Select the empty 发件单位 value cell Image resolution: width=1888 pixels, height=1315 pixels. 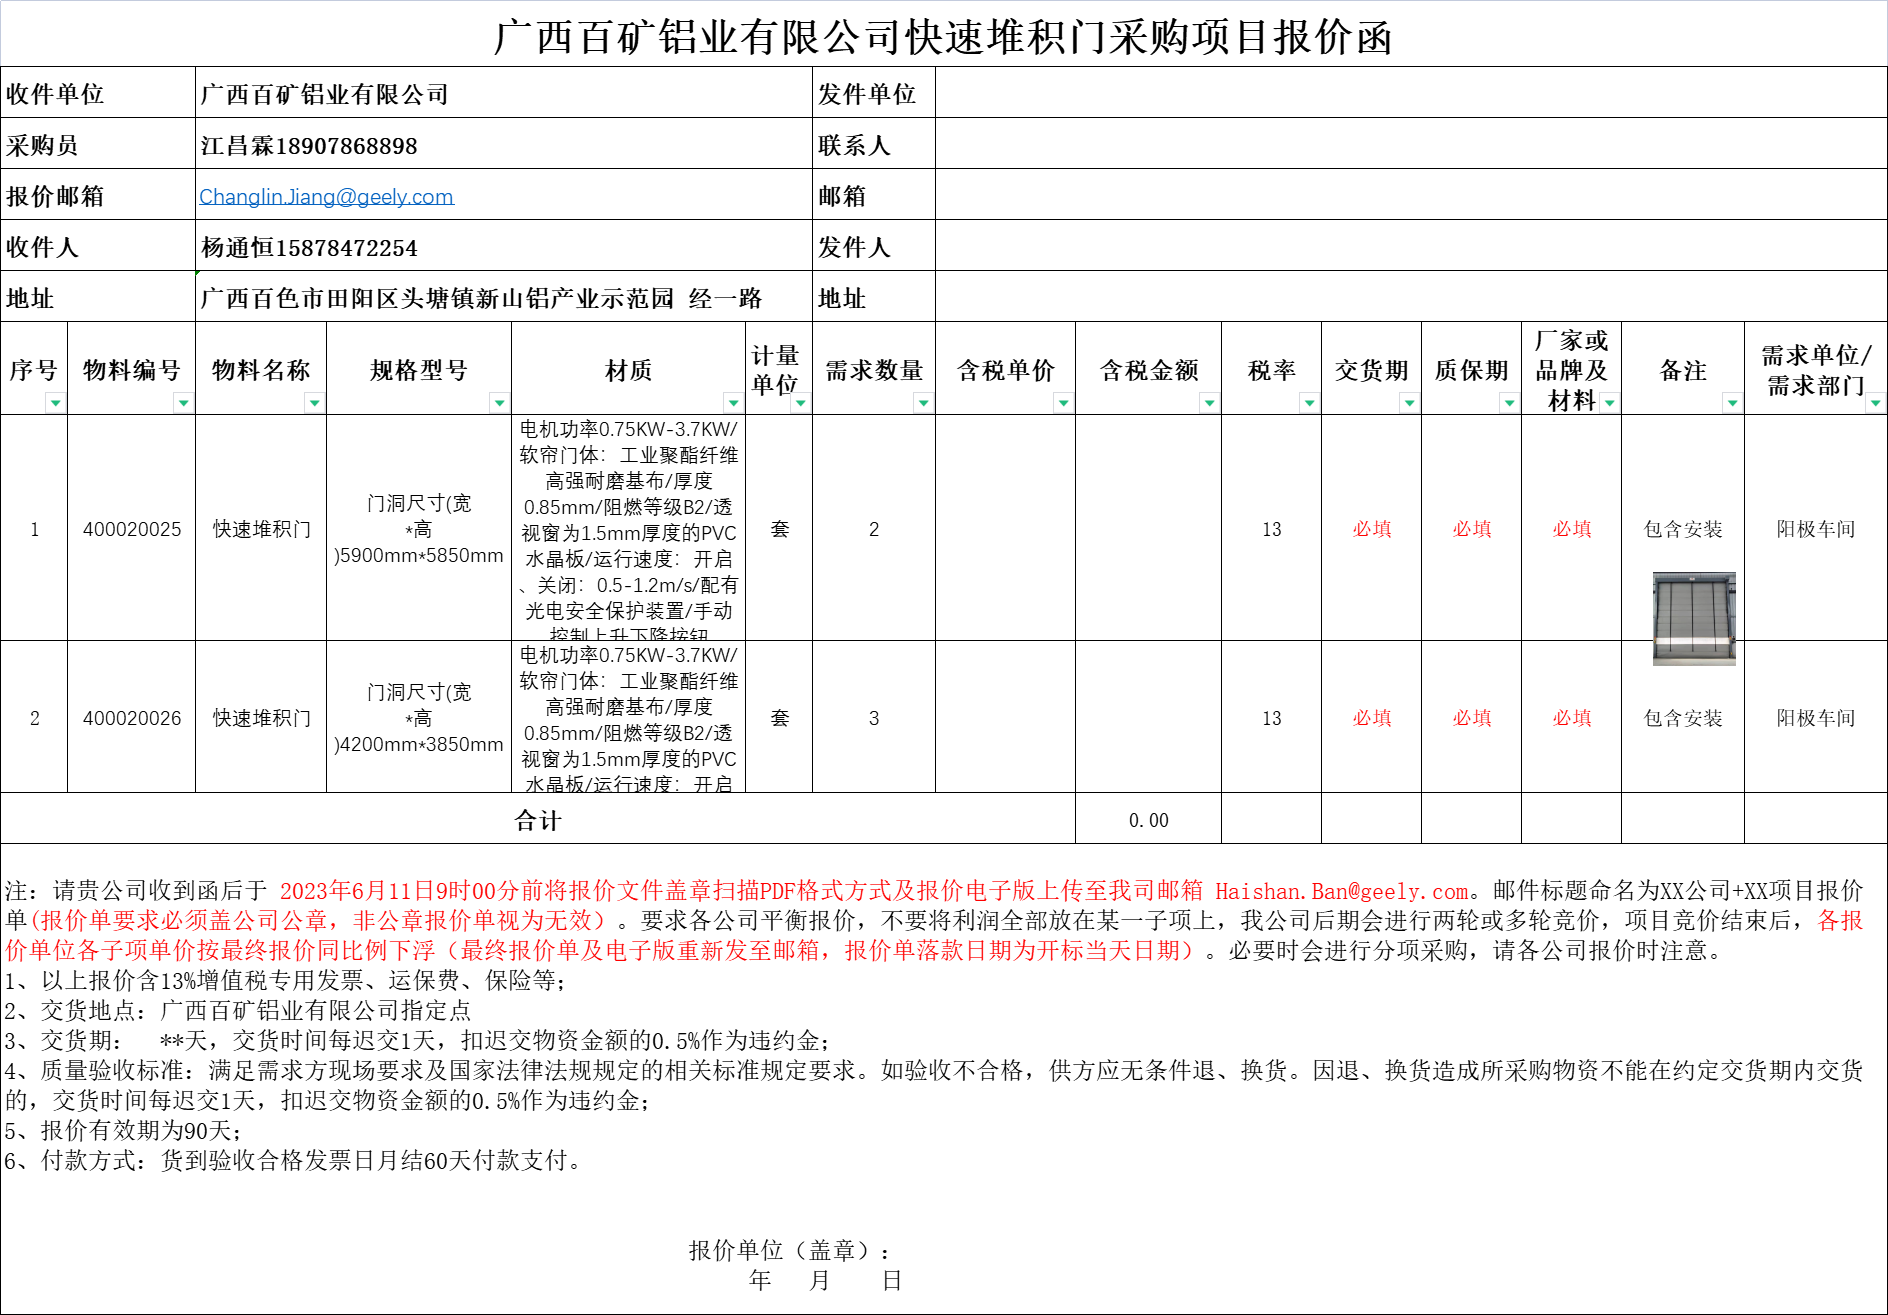point(1411,93)
